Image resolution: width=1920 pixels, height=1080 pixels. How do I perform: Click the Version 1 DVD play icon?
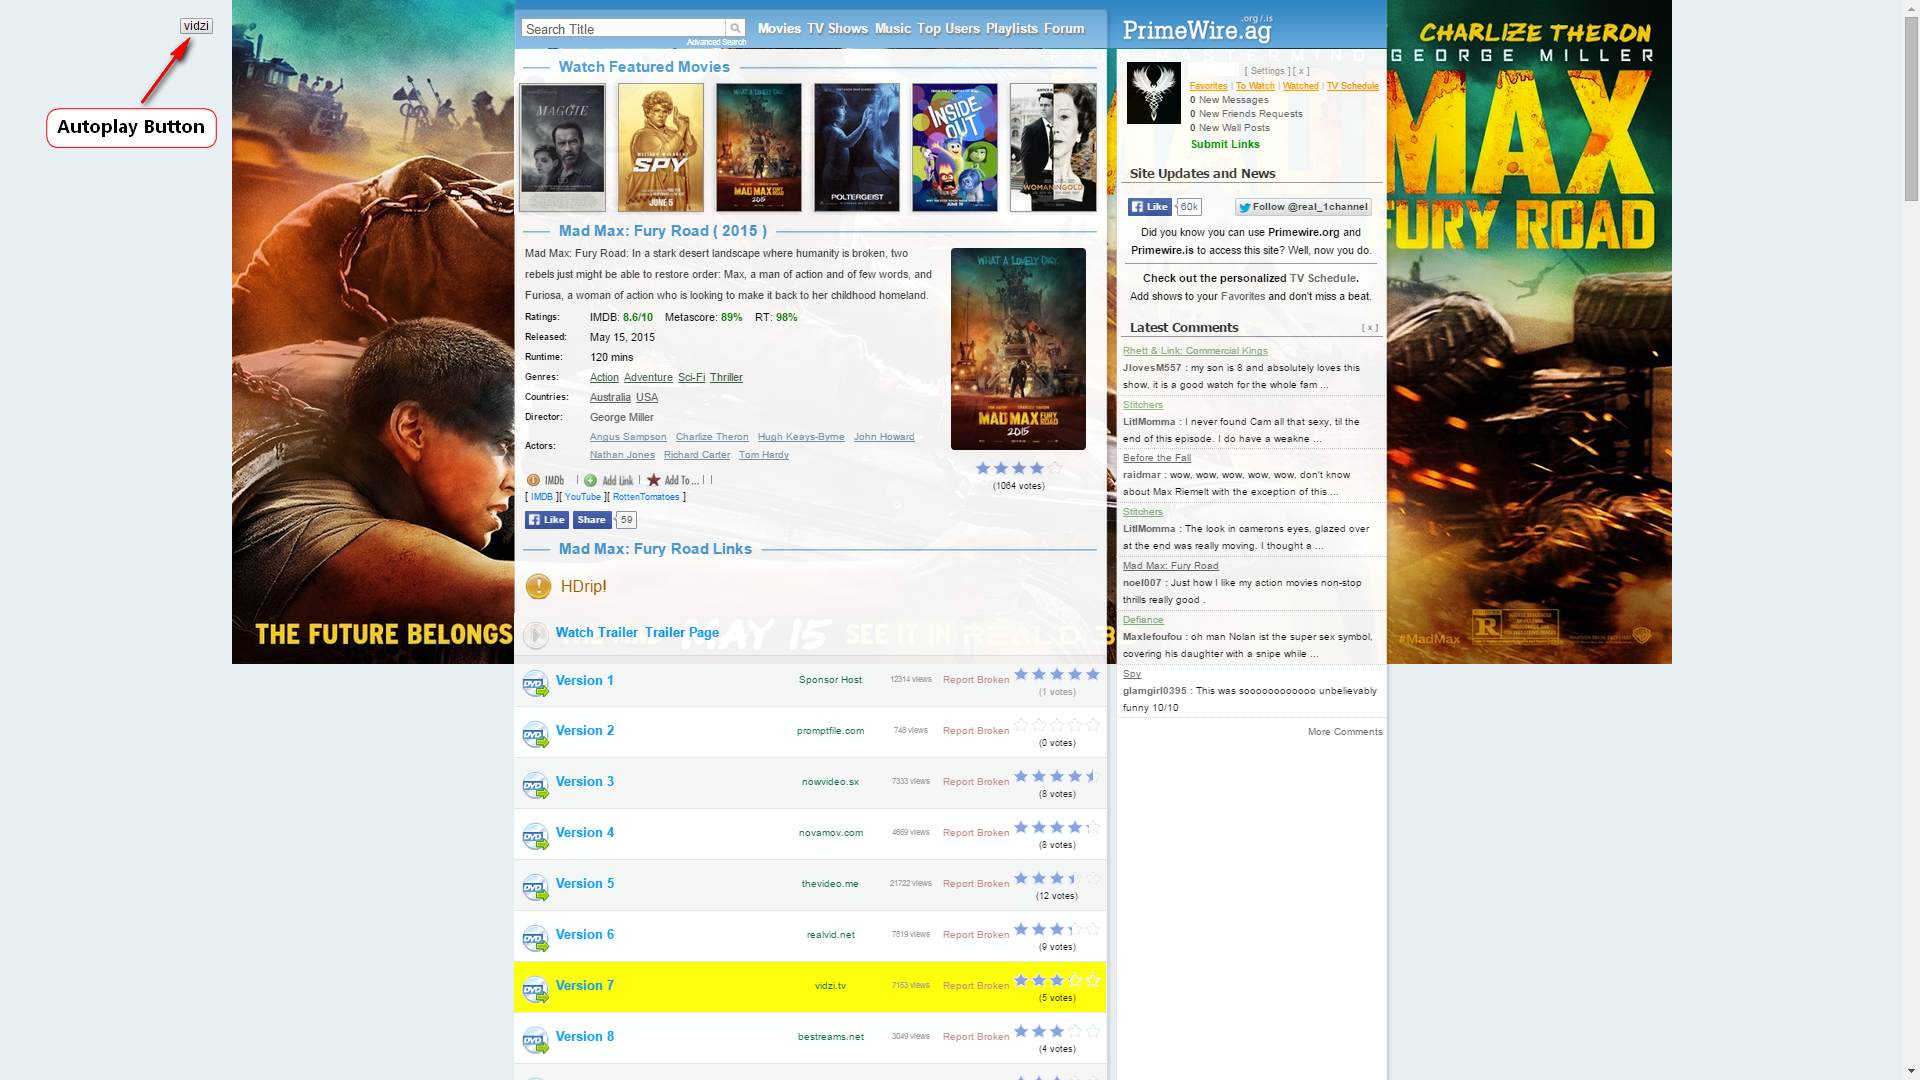536,684
